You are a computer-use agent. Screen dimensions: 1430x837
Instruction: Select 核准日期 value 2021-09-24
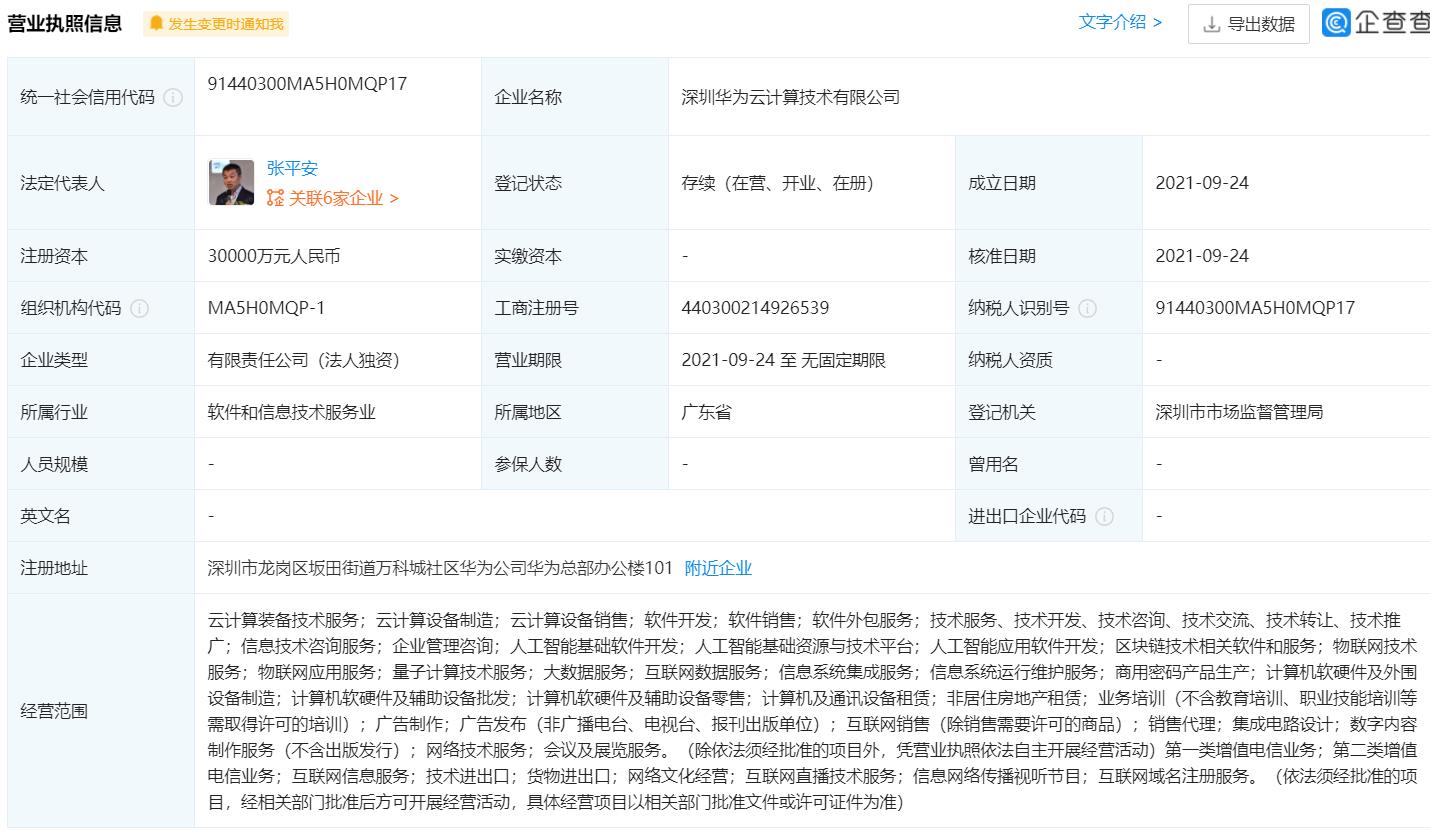1202,256
